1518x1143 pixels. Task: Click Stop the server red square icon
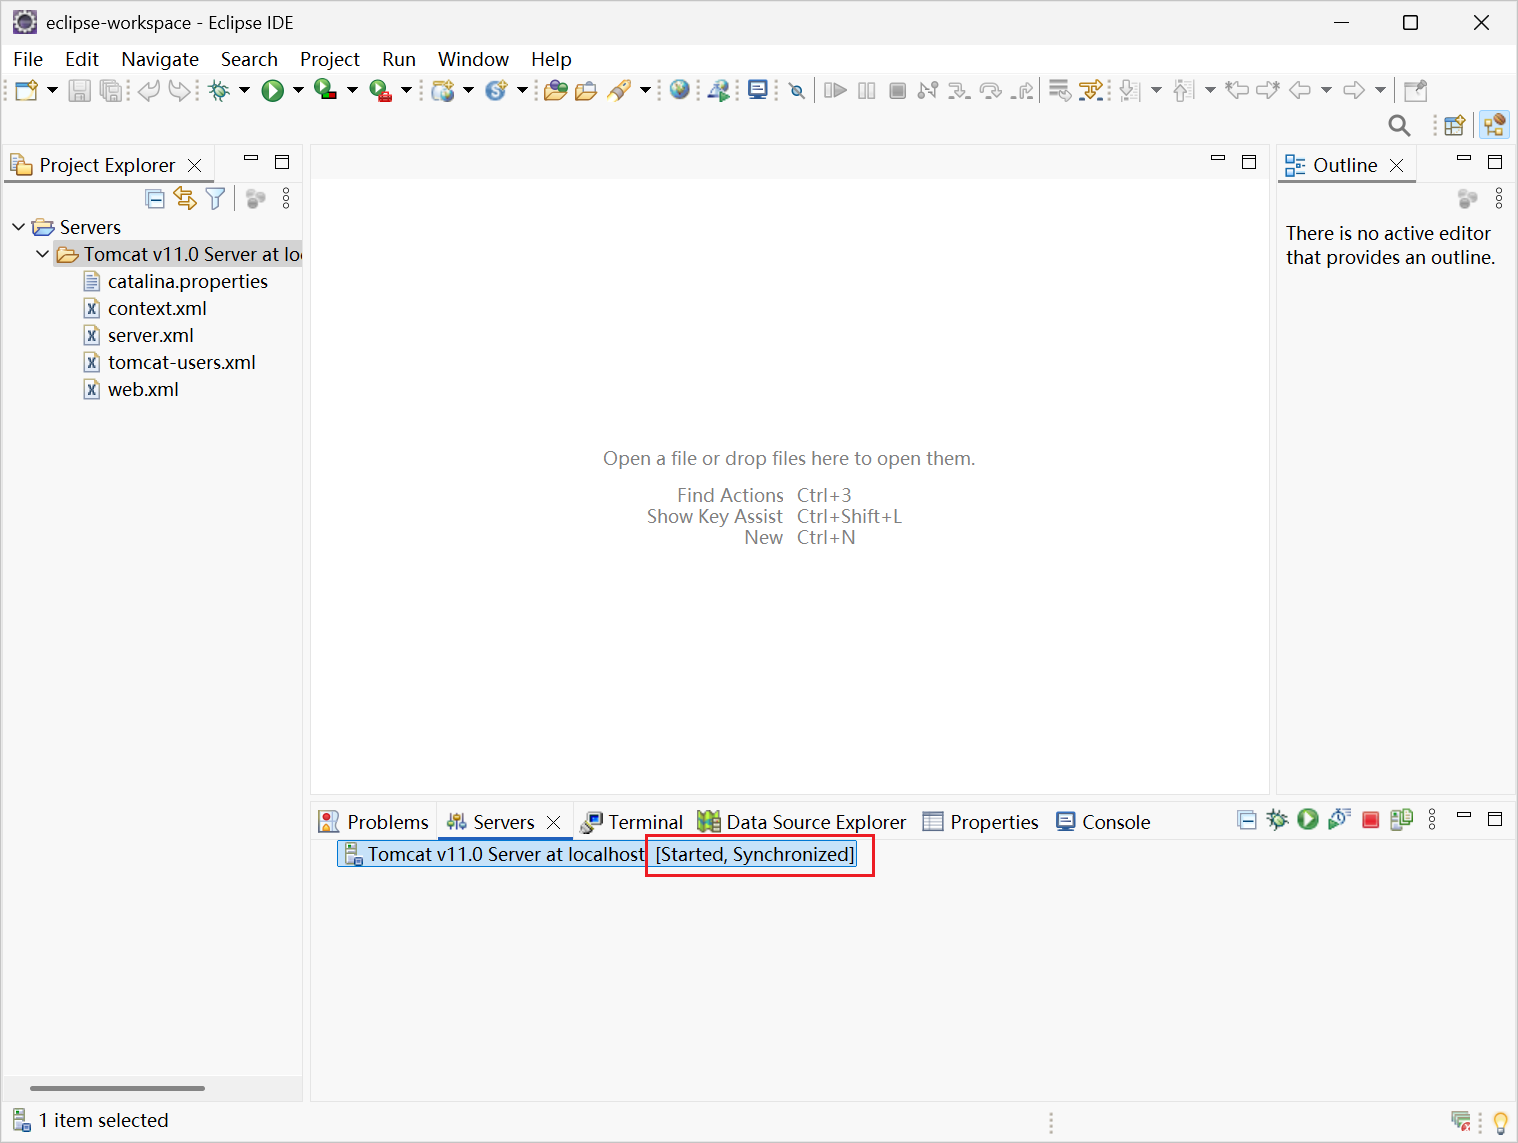(1371, 820)
